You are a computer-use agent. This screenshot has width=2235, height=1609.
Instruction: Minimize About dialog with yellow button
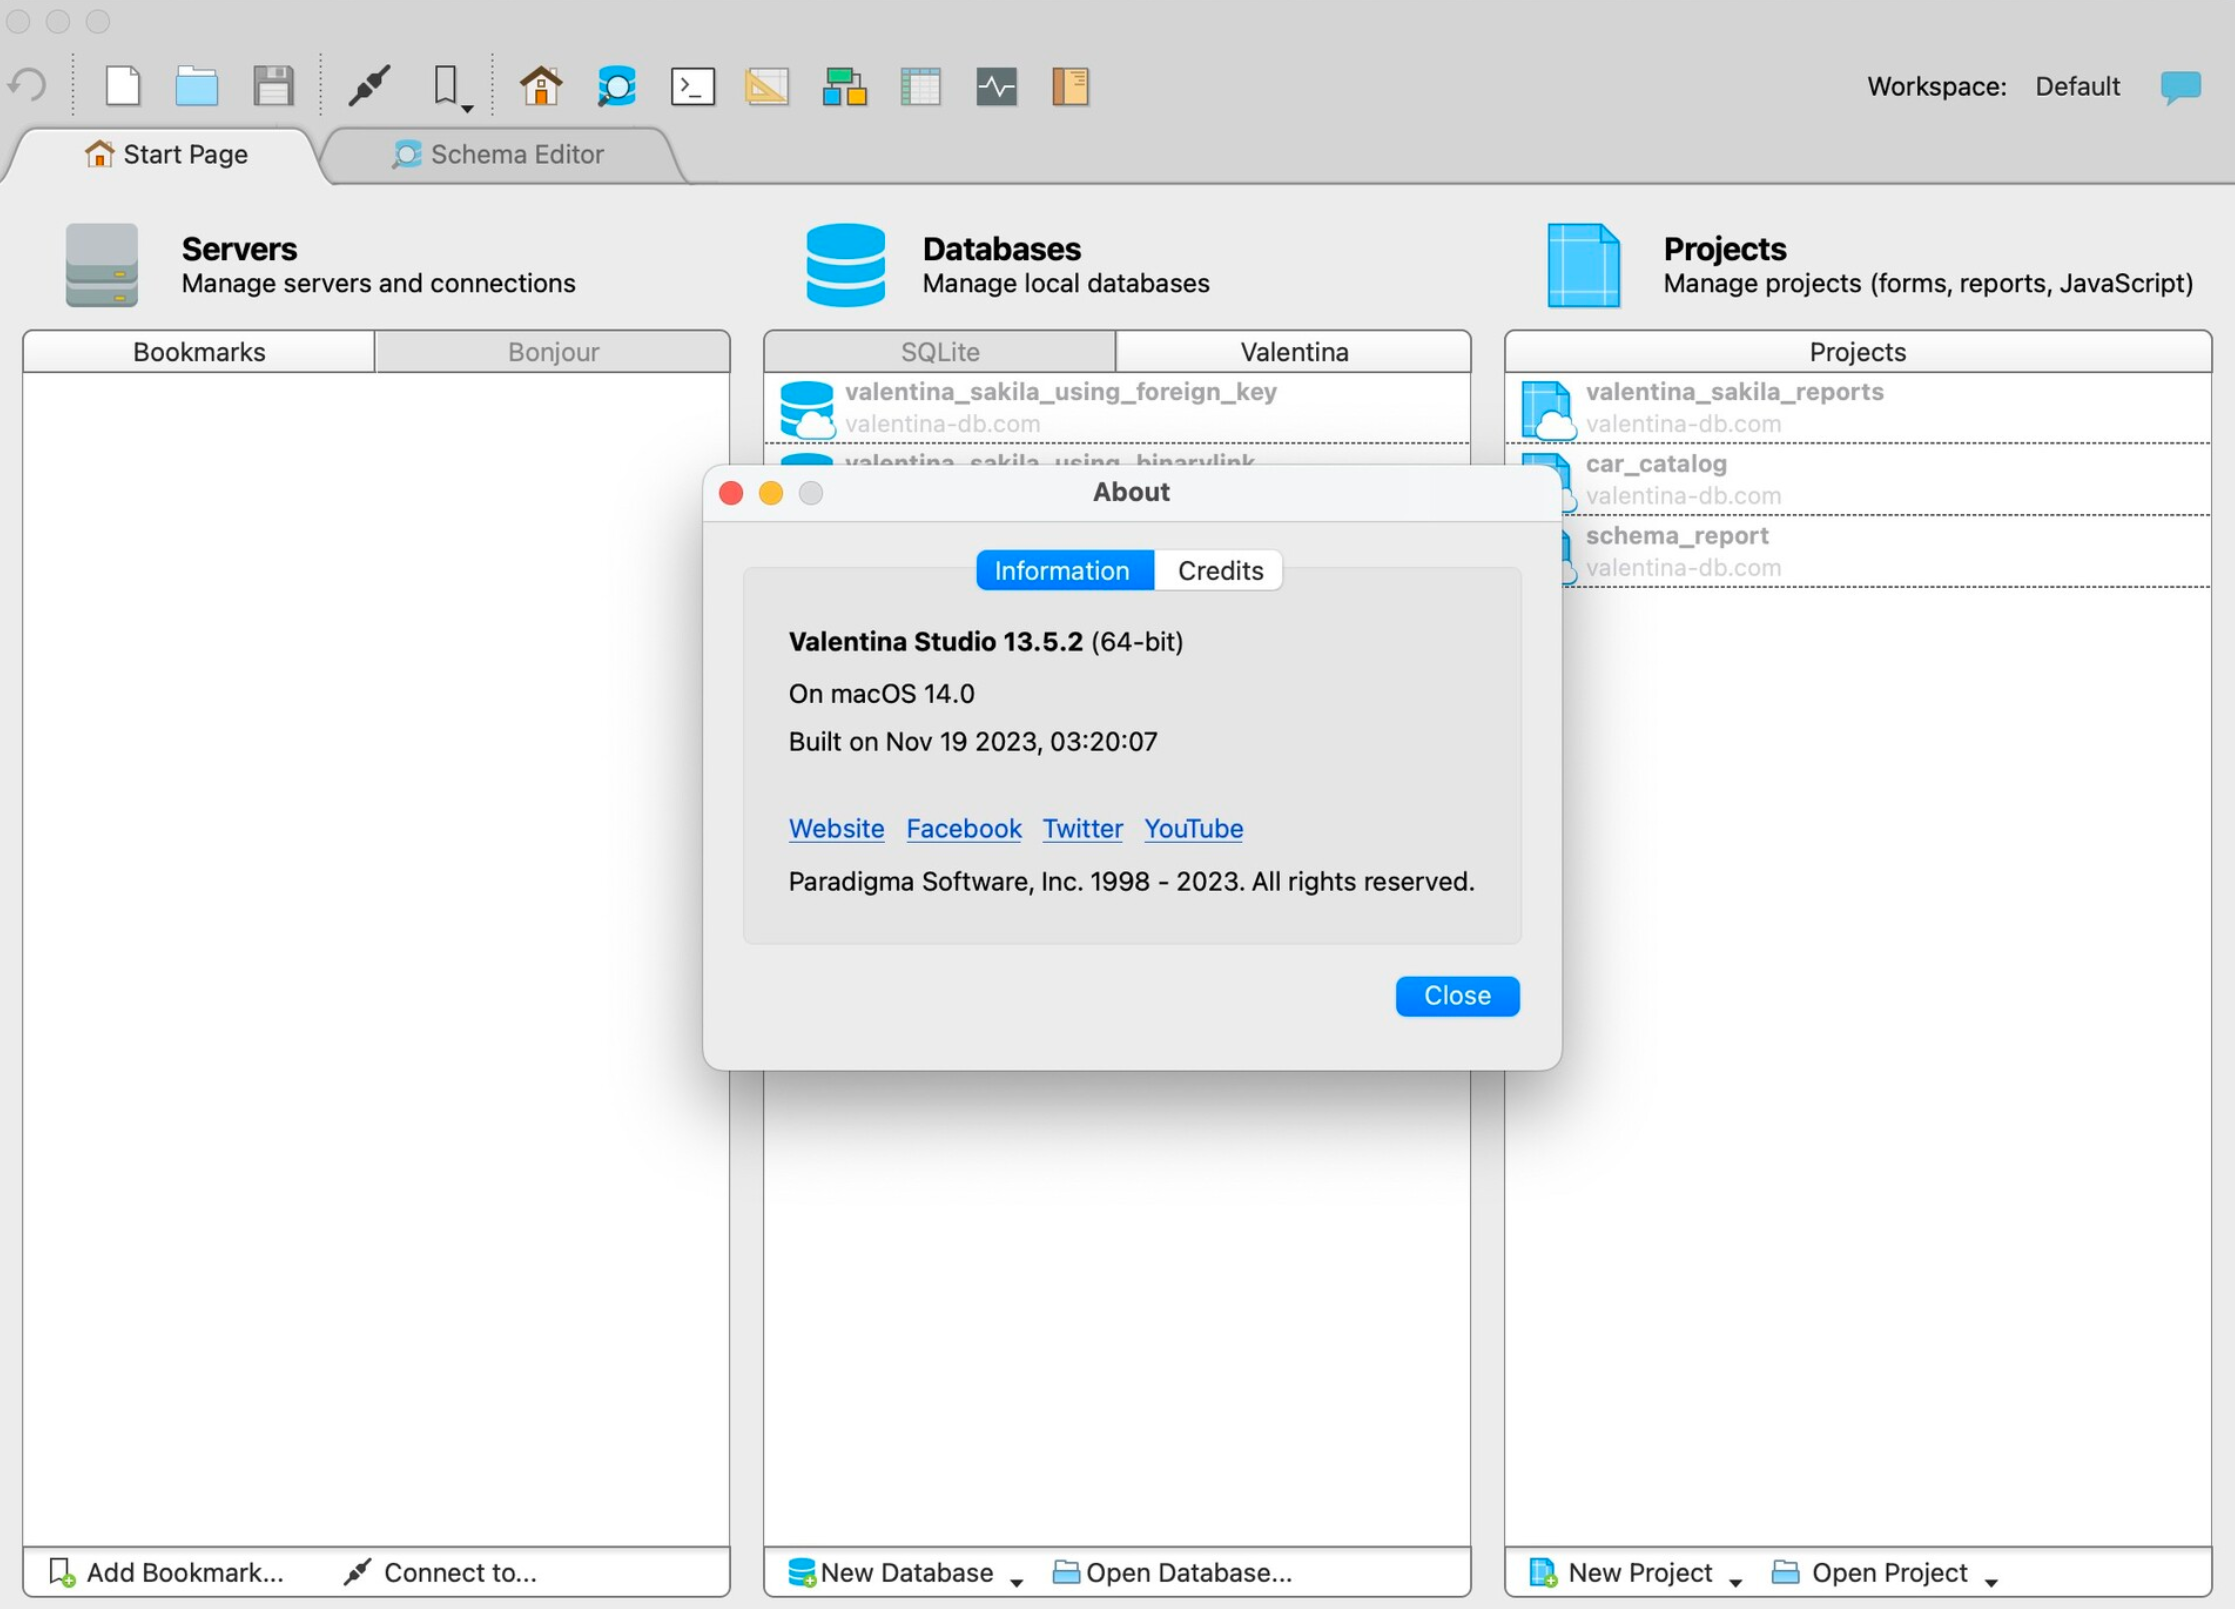click(771, 493)
